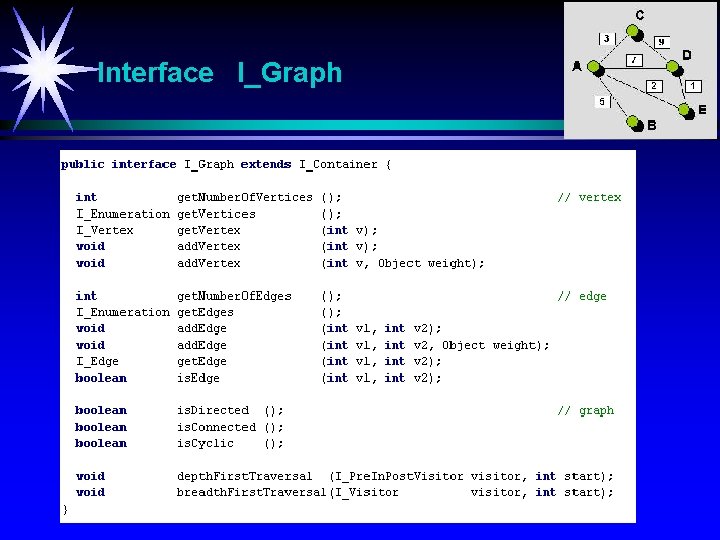Click the "I_Visitor" parameter type
The width and height of the screenshot is (720, 540).
[366, 493]
